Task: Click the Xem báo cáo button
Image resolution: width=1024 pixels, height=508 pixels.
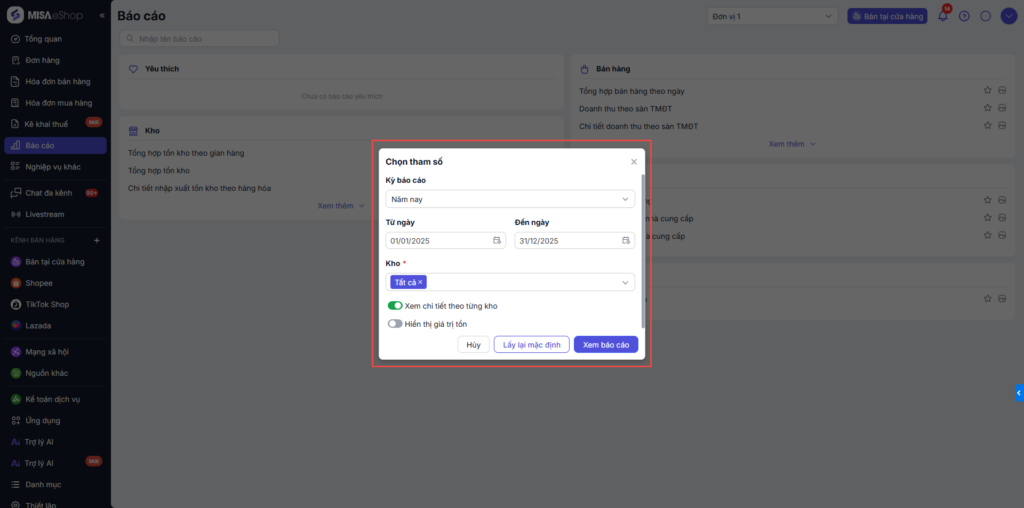Action: tap(605, 345)
